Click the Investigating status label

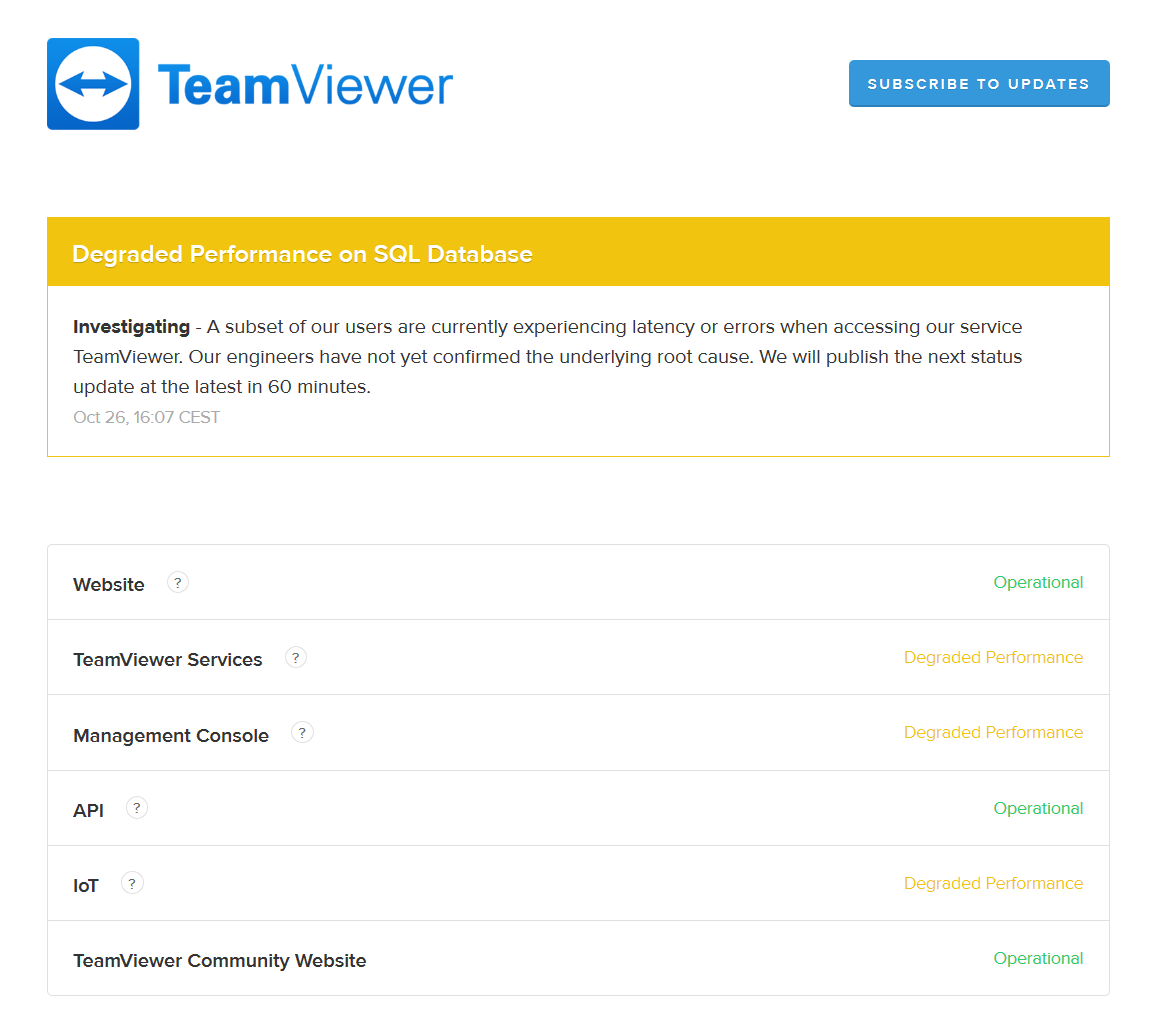pos(131,327)
